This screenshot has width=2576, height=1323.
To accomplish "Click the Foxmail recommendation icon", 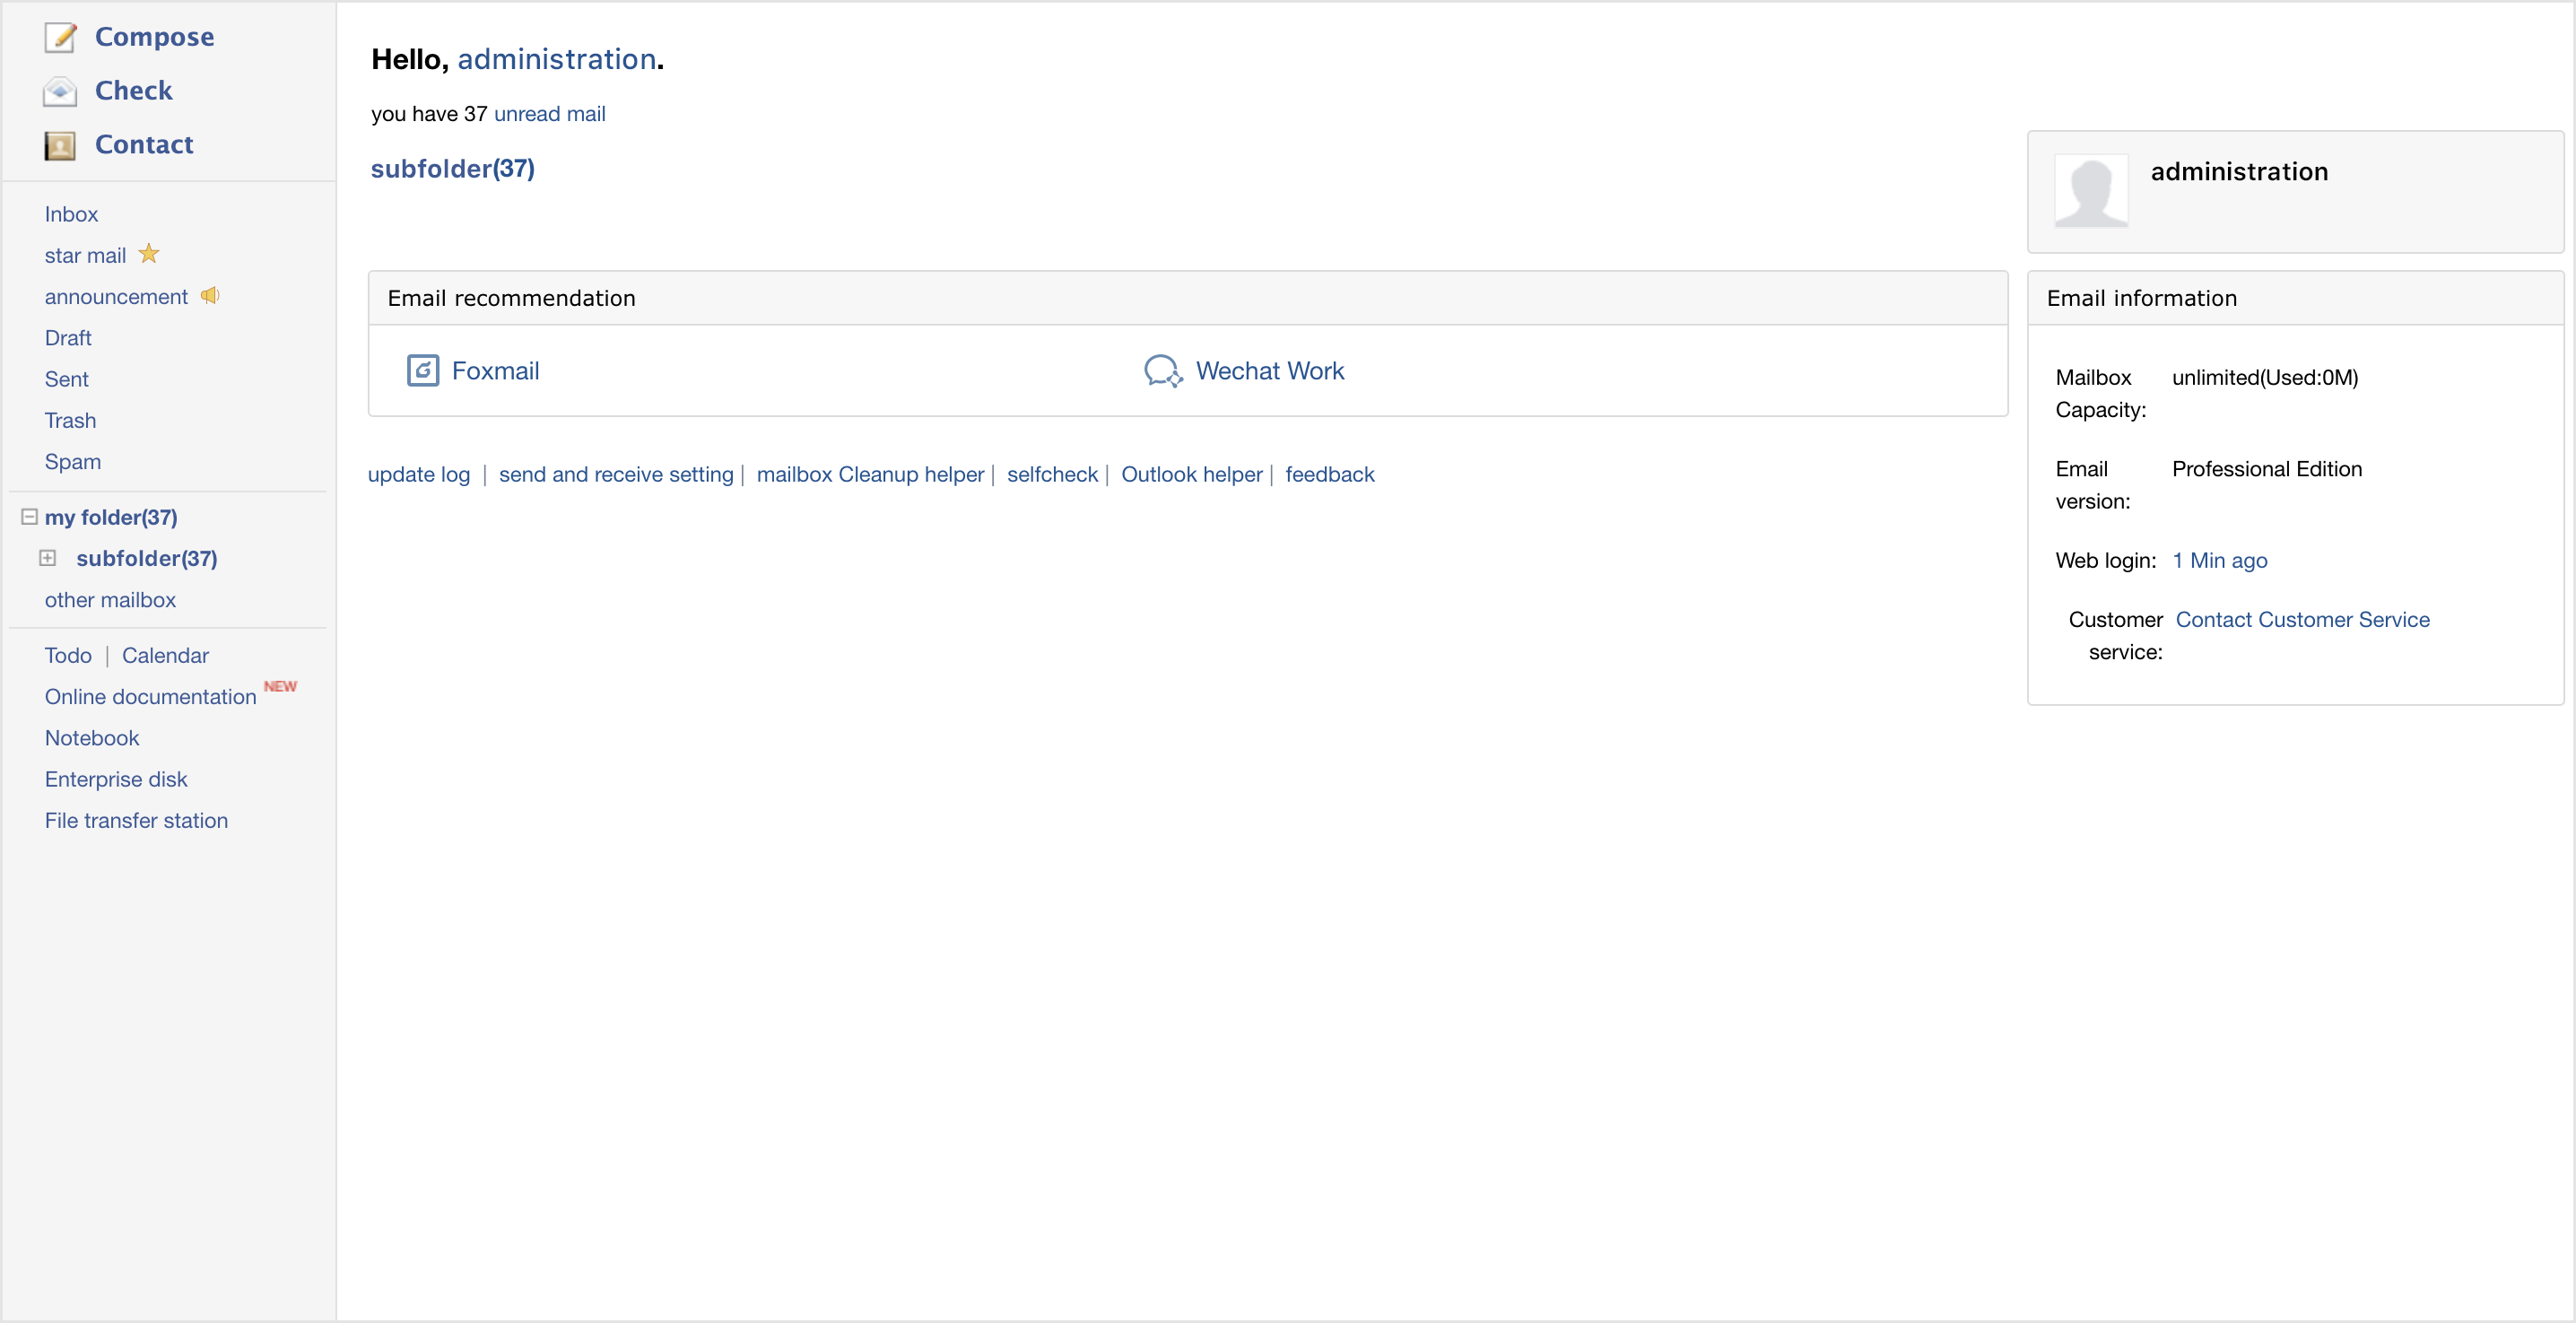I will pyautogui.click(x=423, y=371).
